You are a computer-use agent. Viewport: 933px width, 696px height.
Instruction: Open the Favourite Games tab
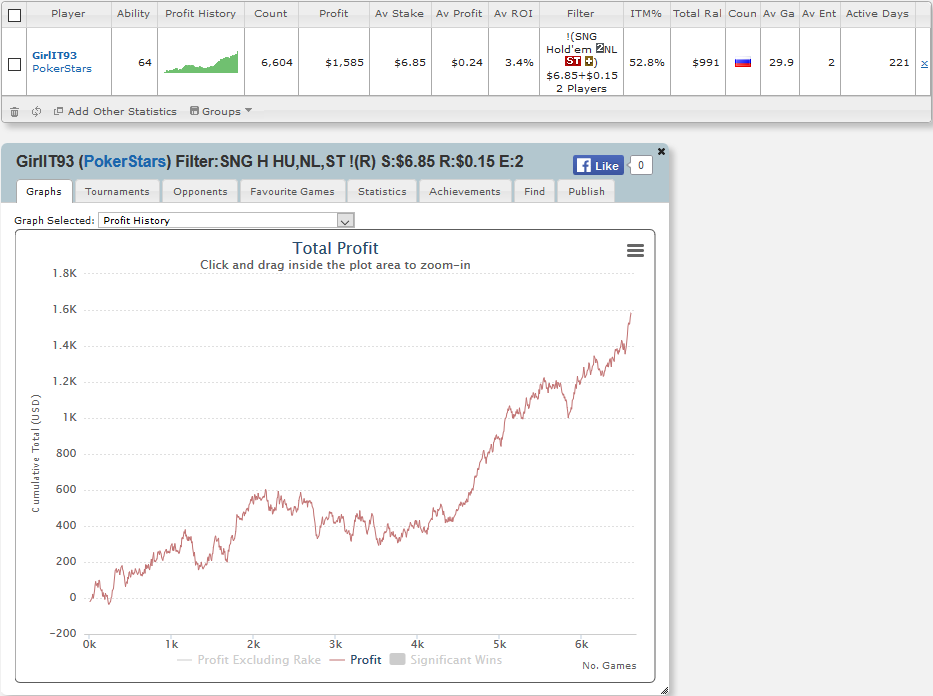coord(292,192)
